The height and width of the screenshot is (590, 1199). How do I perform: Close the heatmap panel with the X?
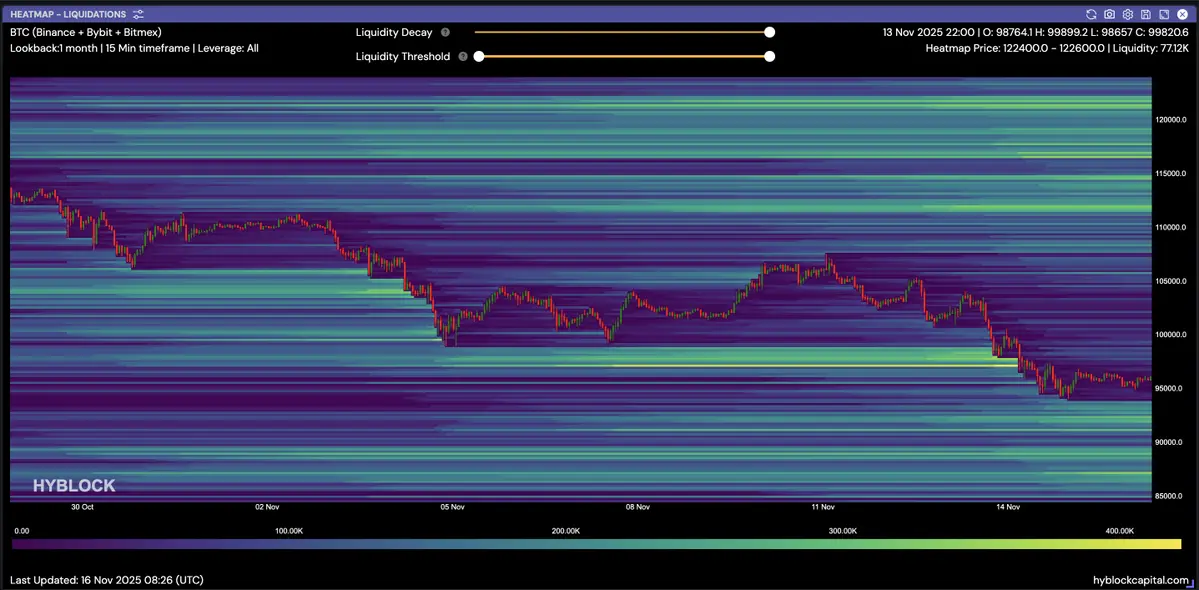(1182, 14)
